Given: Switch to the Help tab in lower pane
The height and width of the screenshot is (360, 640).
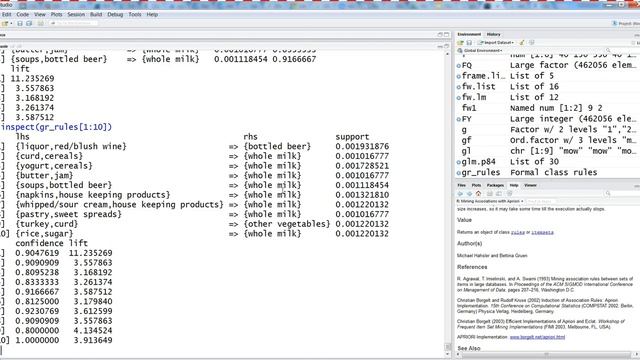Looking at the screenshot, I should point(514,185).
